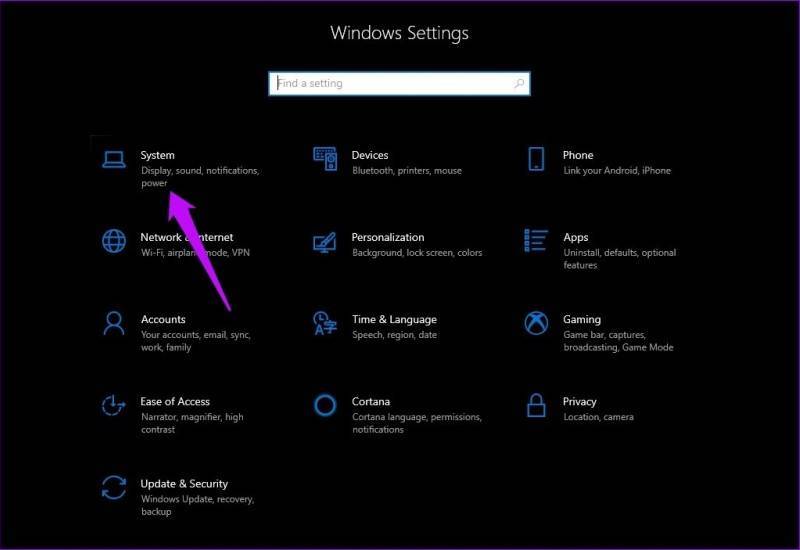Open the Time & Language icon

[325, 323]
